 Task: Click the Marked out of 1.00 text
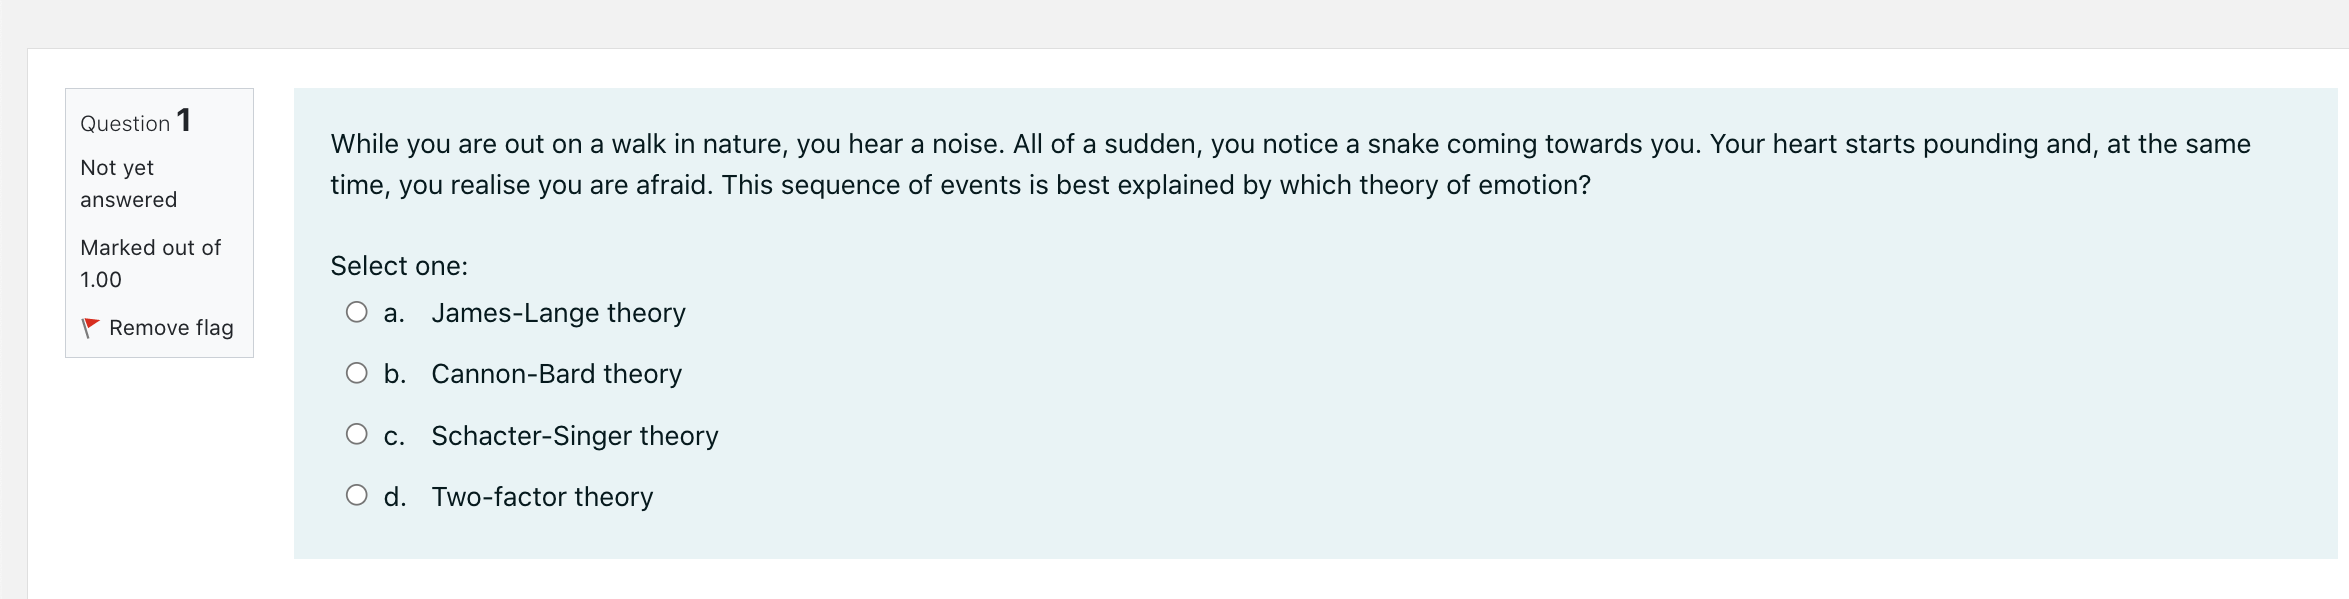click(x=150, y=263)
